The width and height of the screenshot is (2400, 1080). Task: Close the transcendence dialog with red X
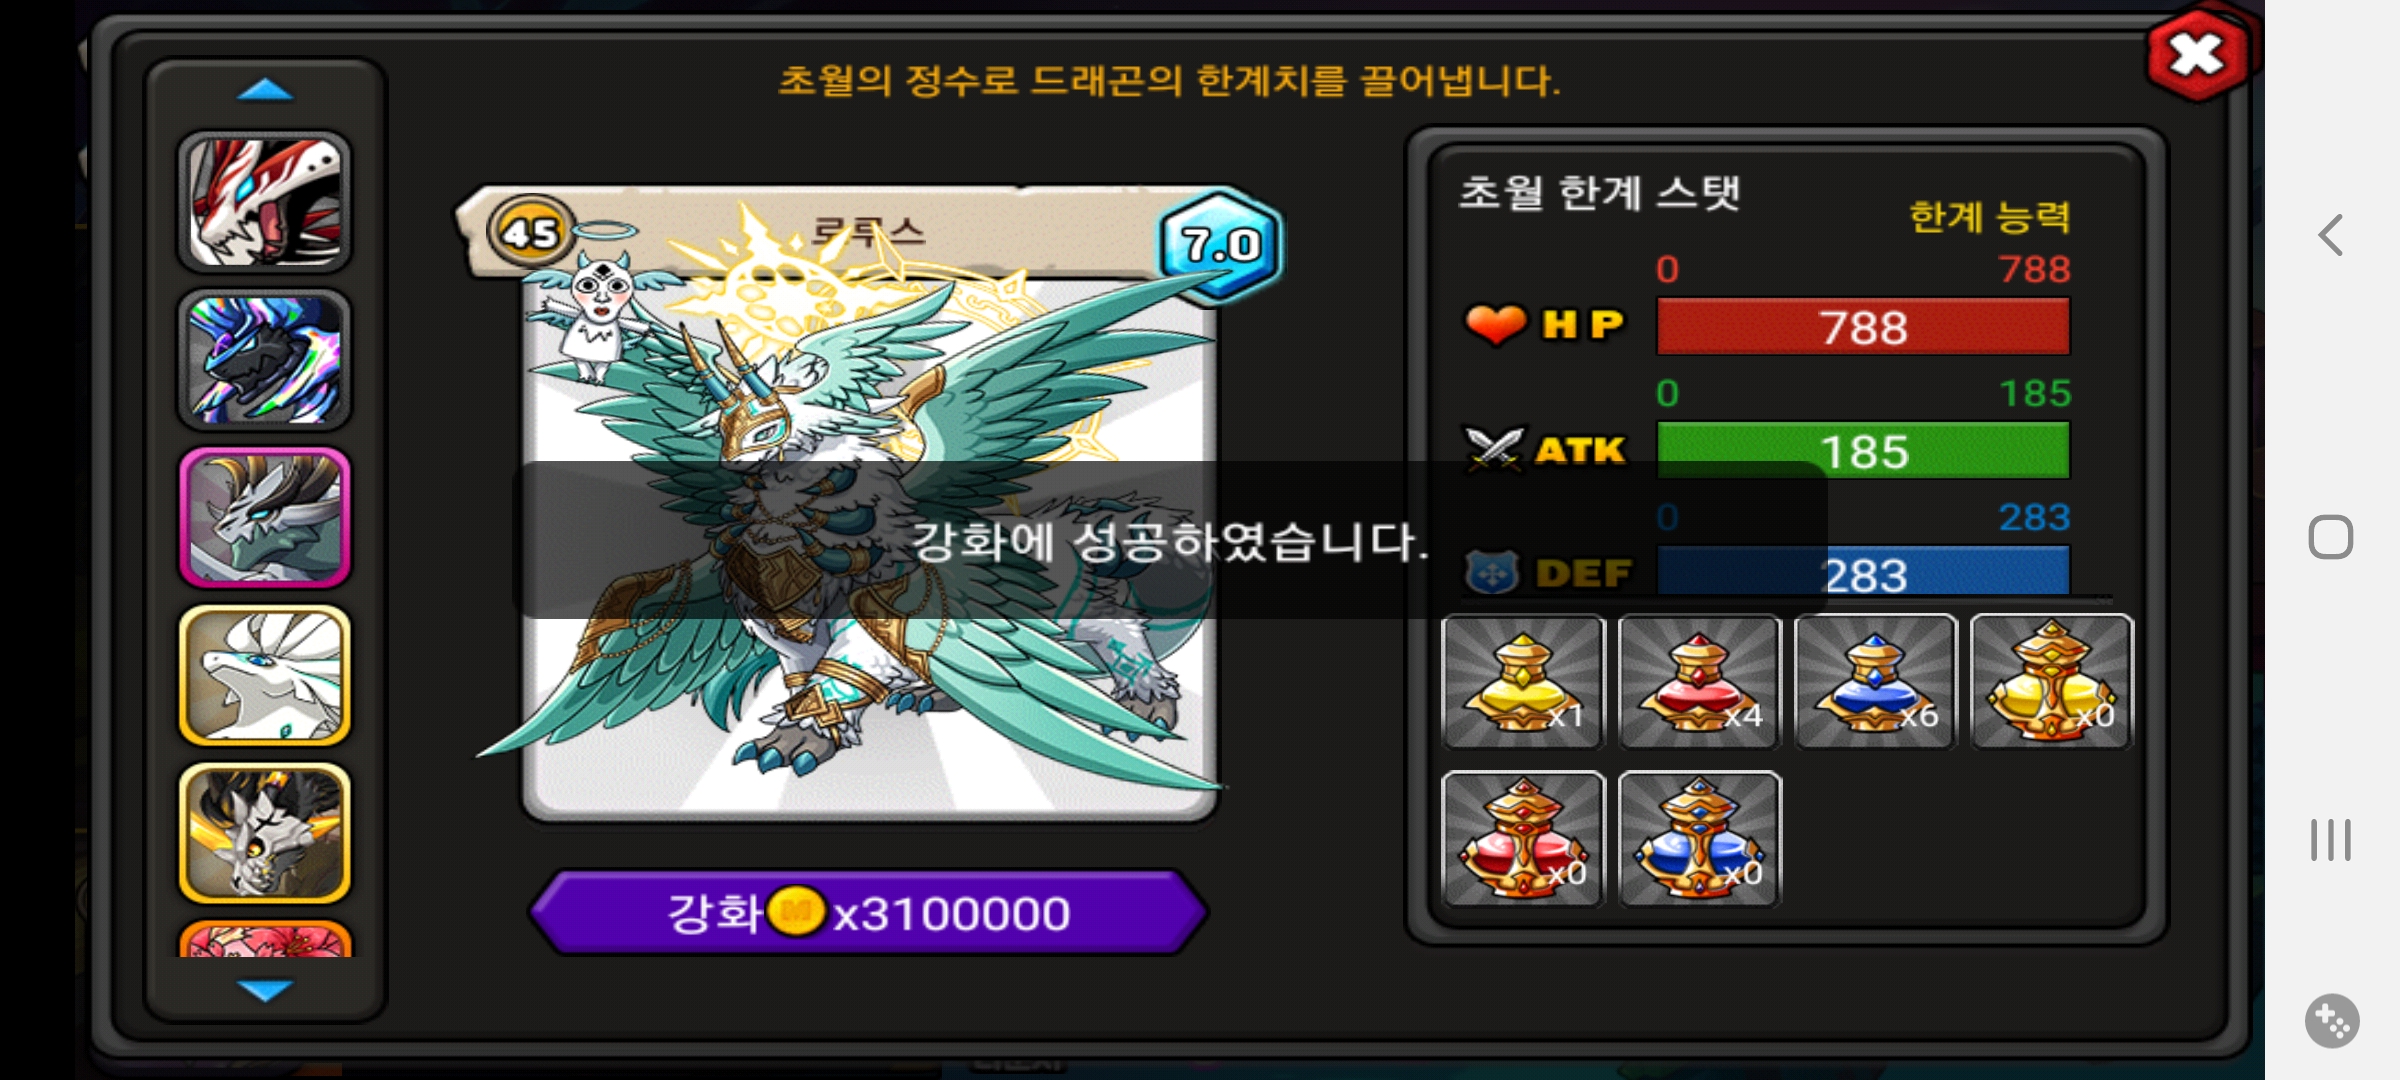pos(2196,54)
